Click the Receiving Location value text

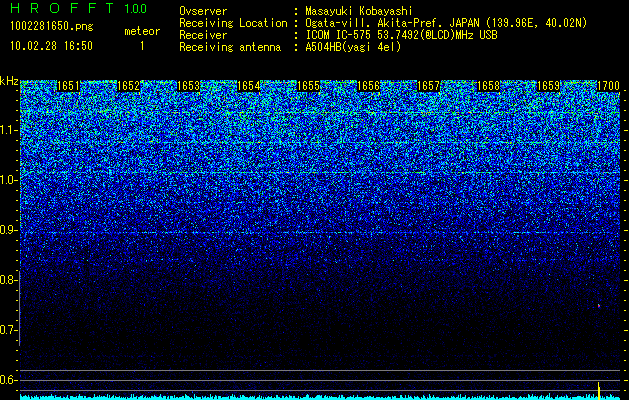[x=446, y=23]
